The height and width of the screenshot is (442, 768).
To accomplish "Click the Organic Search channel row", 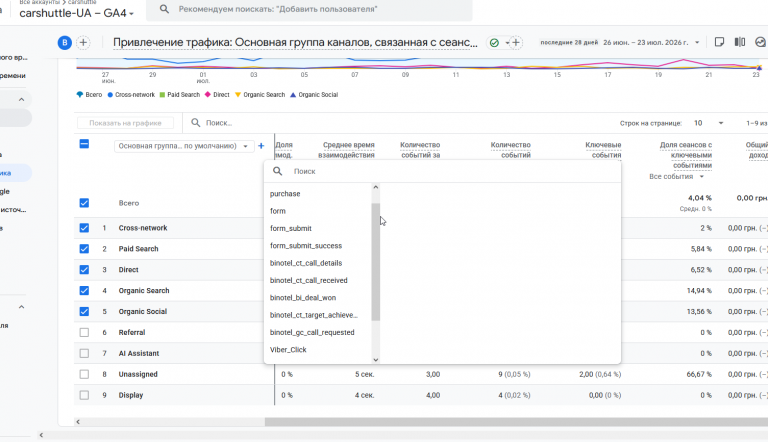I will click(144, 291).
